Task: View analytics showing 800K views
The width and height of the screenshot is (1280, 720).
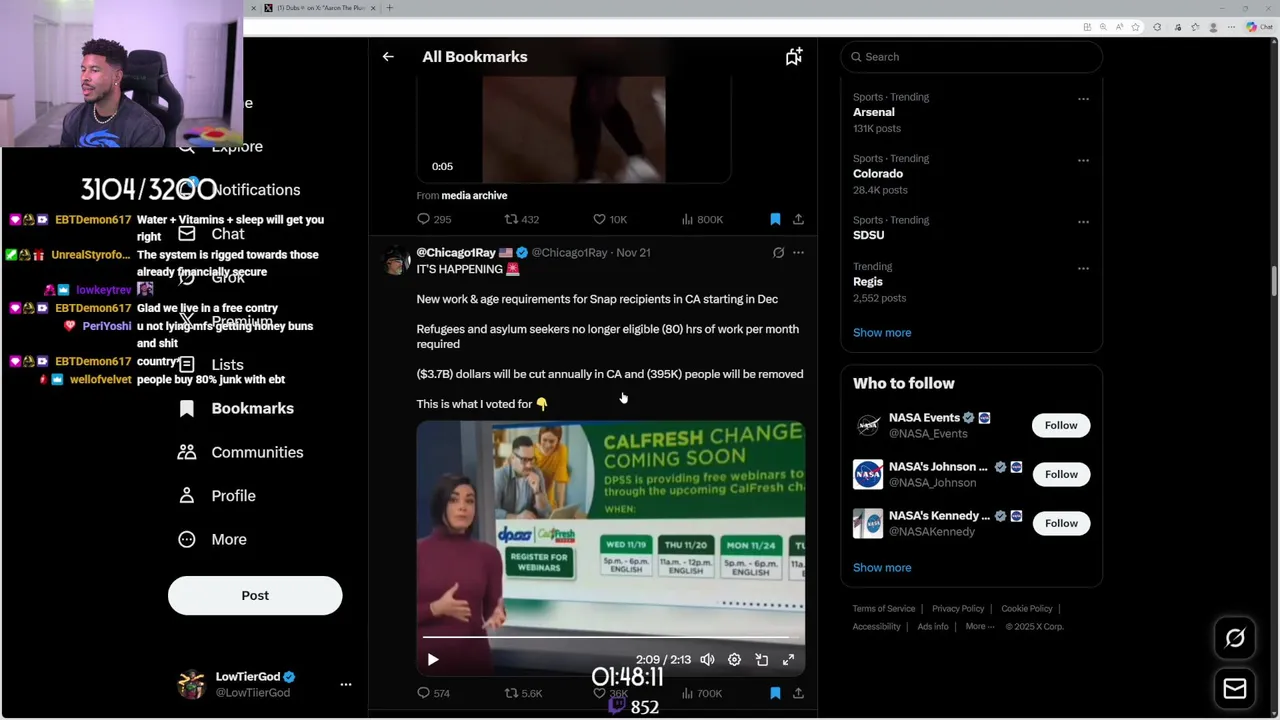Action: [701, 219]
